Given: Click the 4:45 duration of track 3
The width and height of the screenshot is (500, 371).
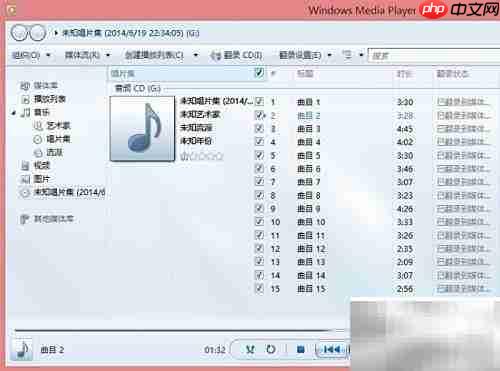Looking at the screenshot, I should [x=405, y=129].
